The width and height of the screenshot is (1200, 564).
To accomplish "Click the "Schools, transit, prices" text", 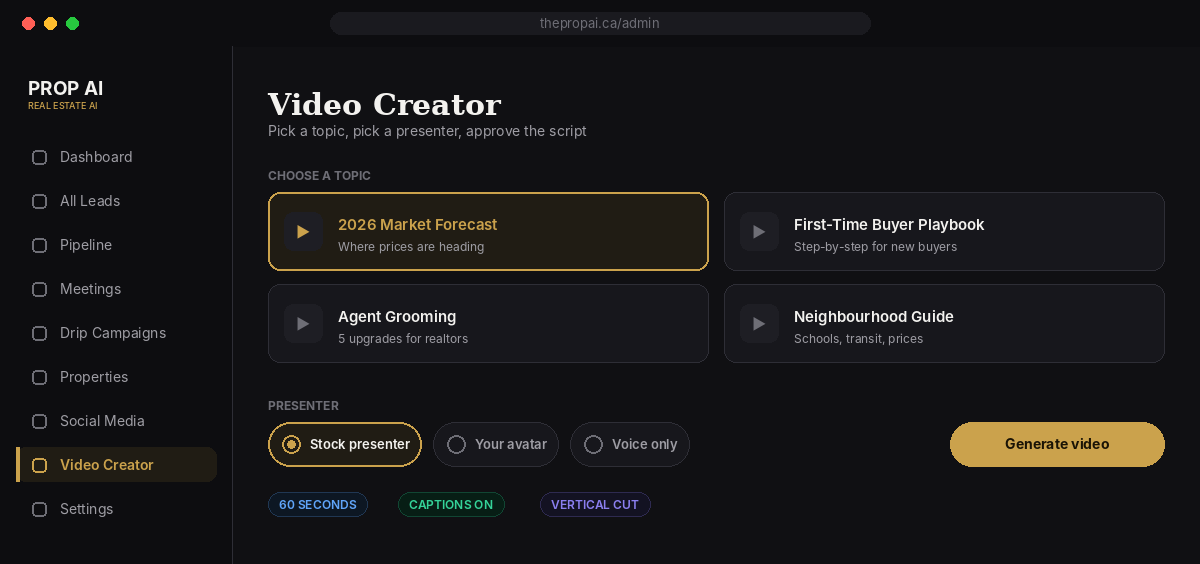I will (x=858, y=339).
